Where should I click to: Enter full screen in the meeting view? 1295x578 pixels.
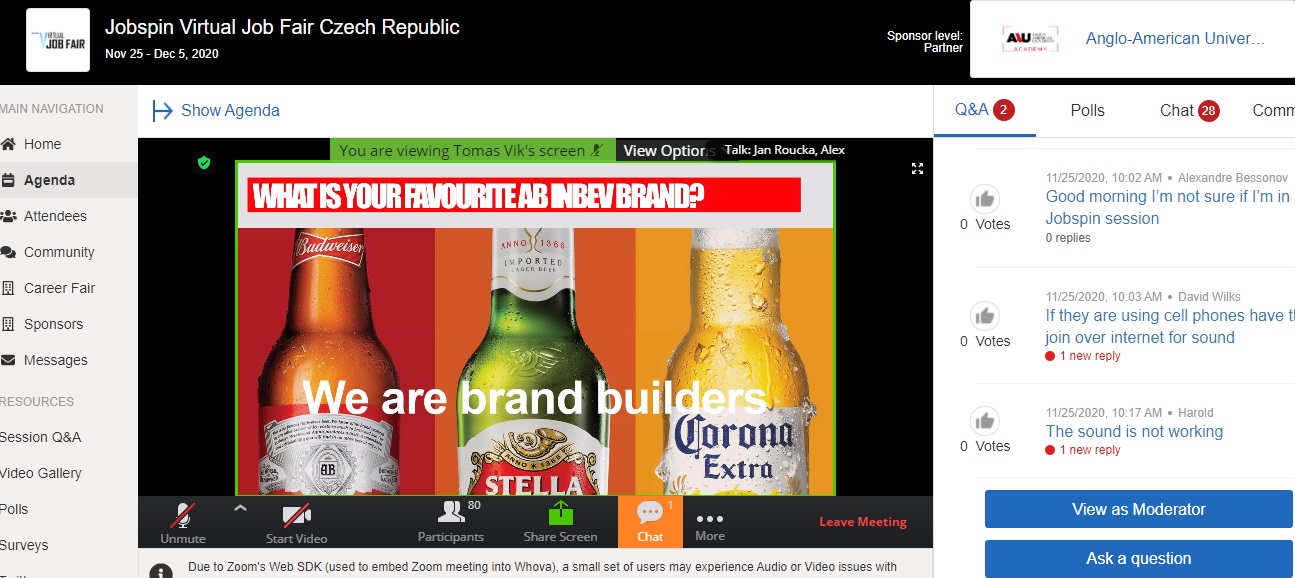tap(917, 169)
